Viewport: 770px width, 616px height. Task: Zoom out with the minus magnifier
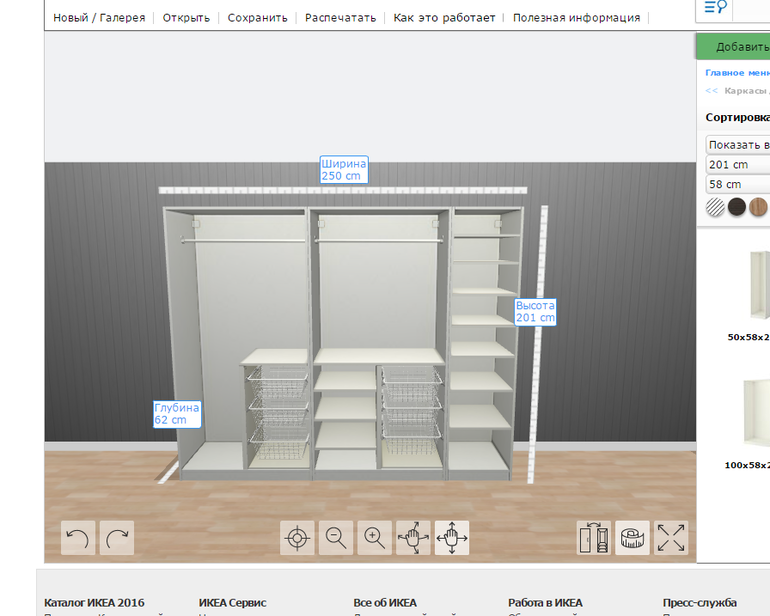click(336, 538)
